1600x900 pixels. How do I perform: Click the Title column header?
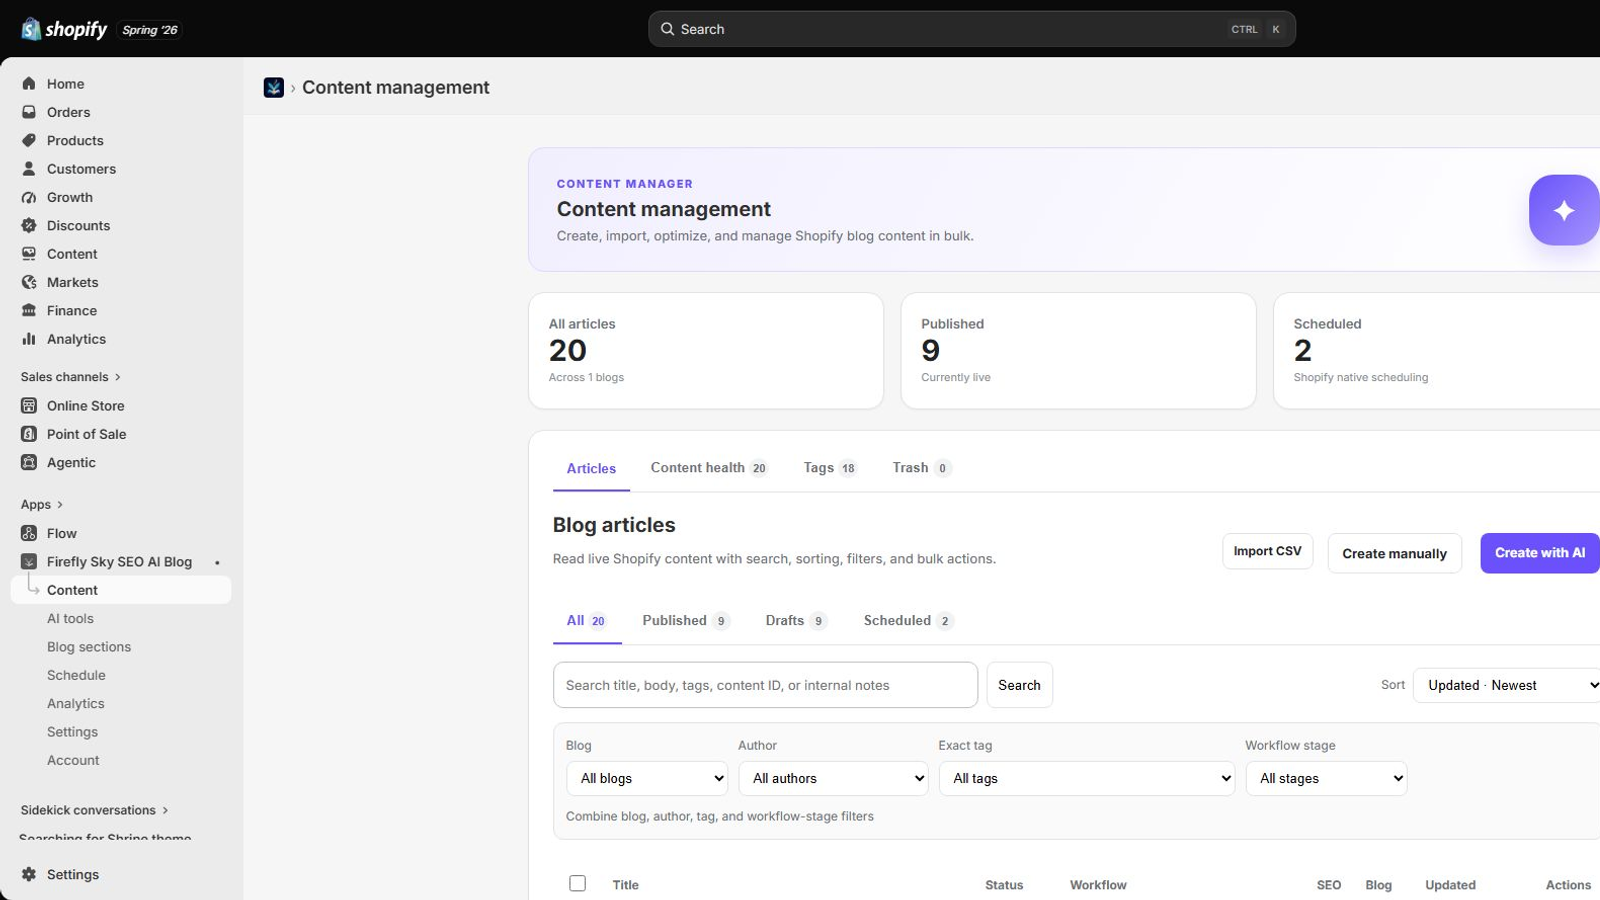pos(626,885)
